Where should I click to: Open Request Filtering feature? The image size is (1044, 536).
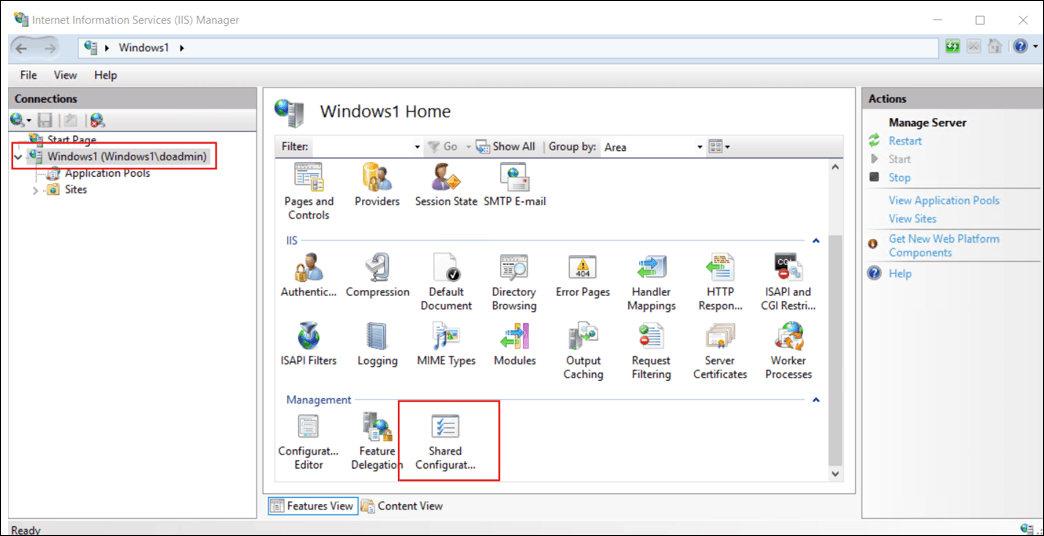(x=651, y=351)
